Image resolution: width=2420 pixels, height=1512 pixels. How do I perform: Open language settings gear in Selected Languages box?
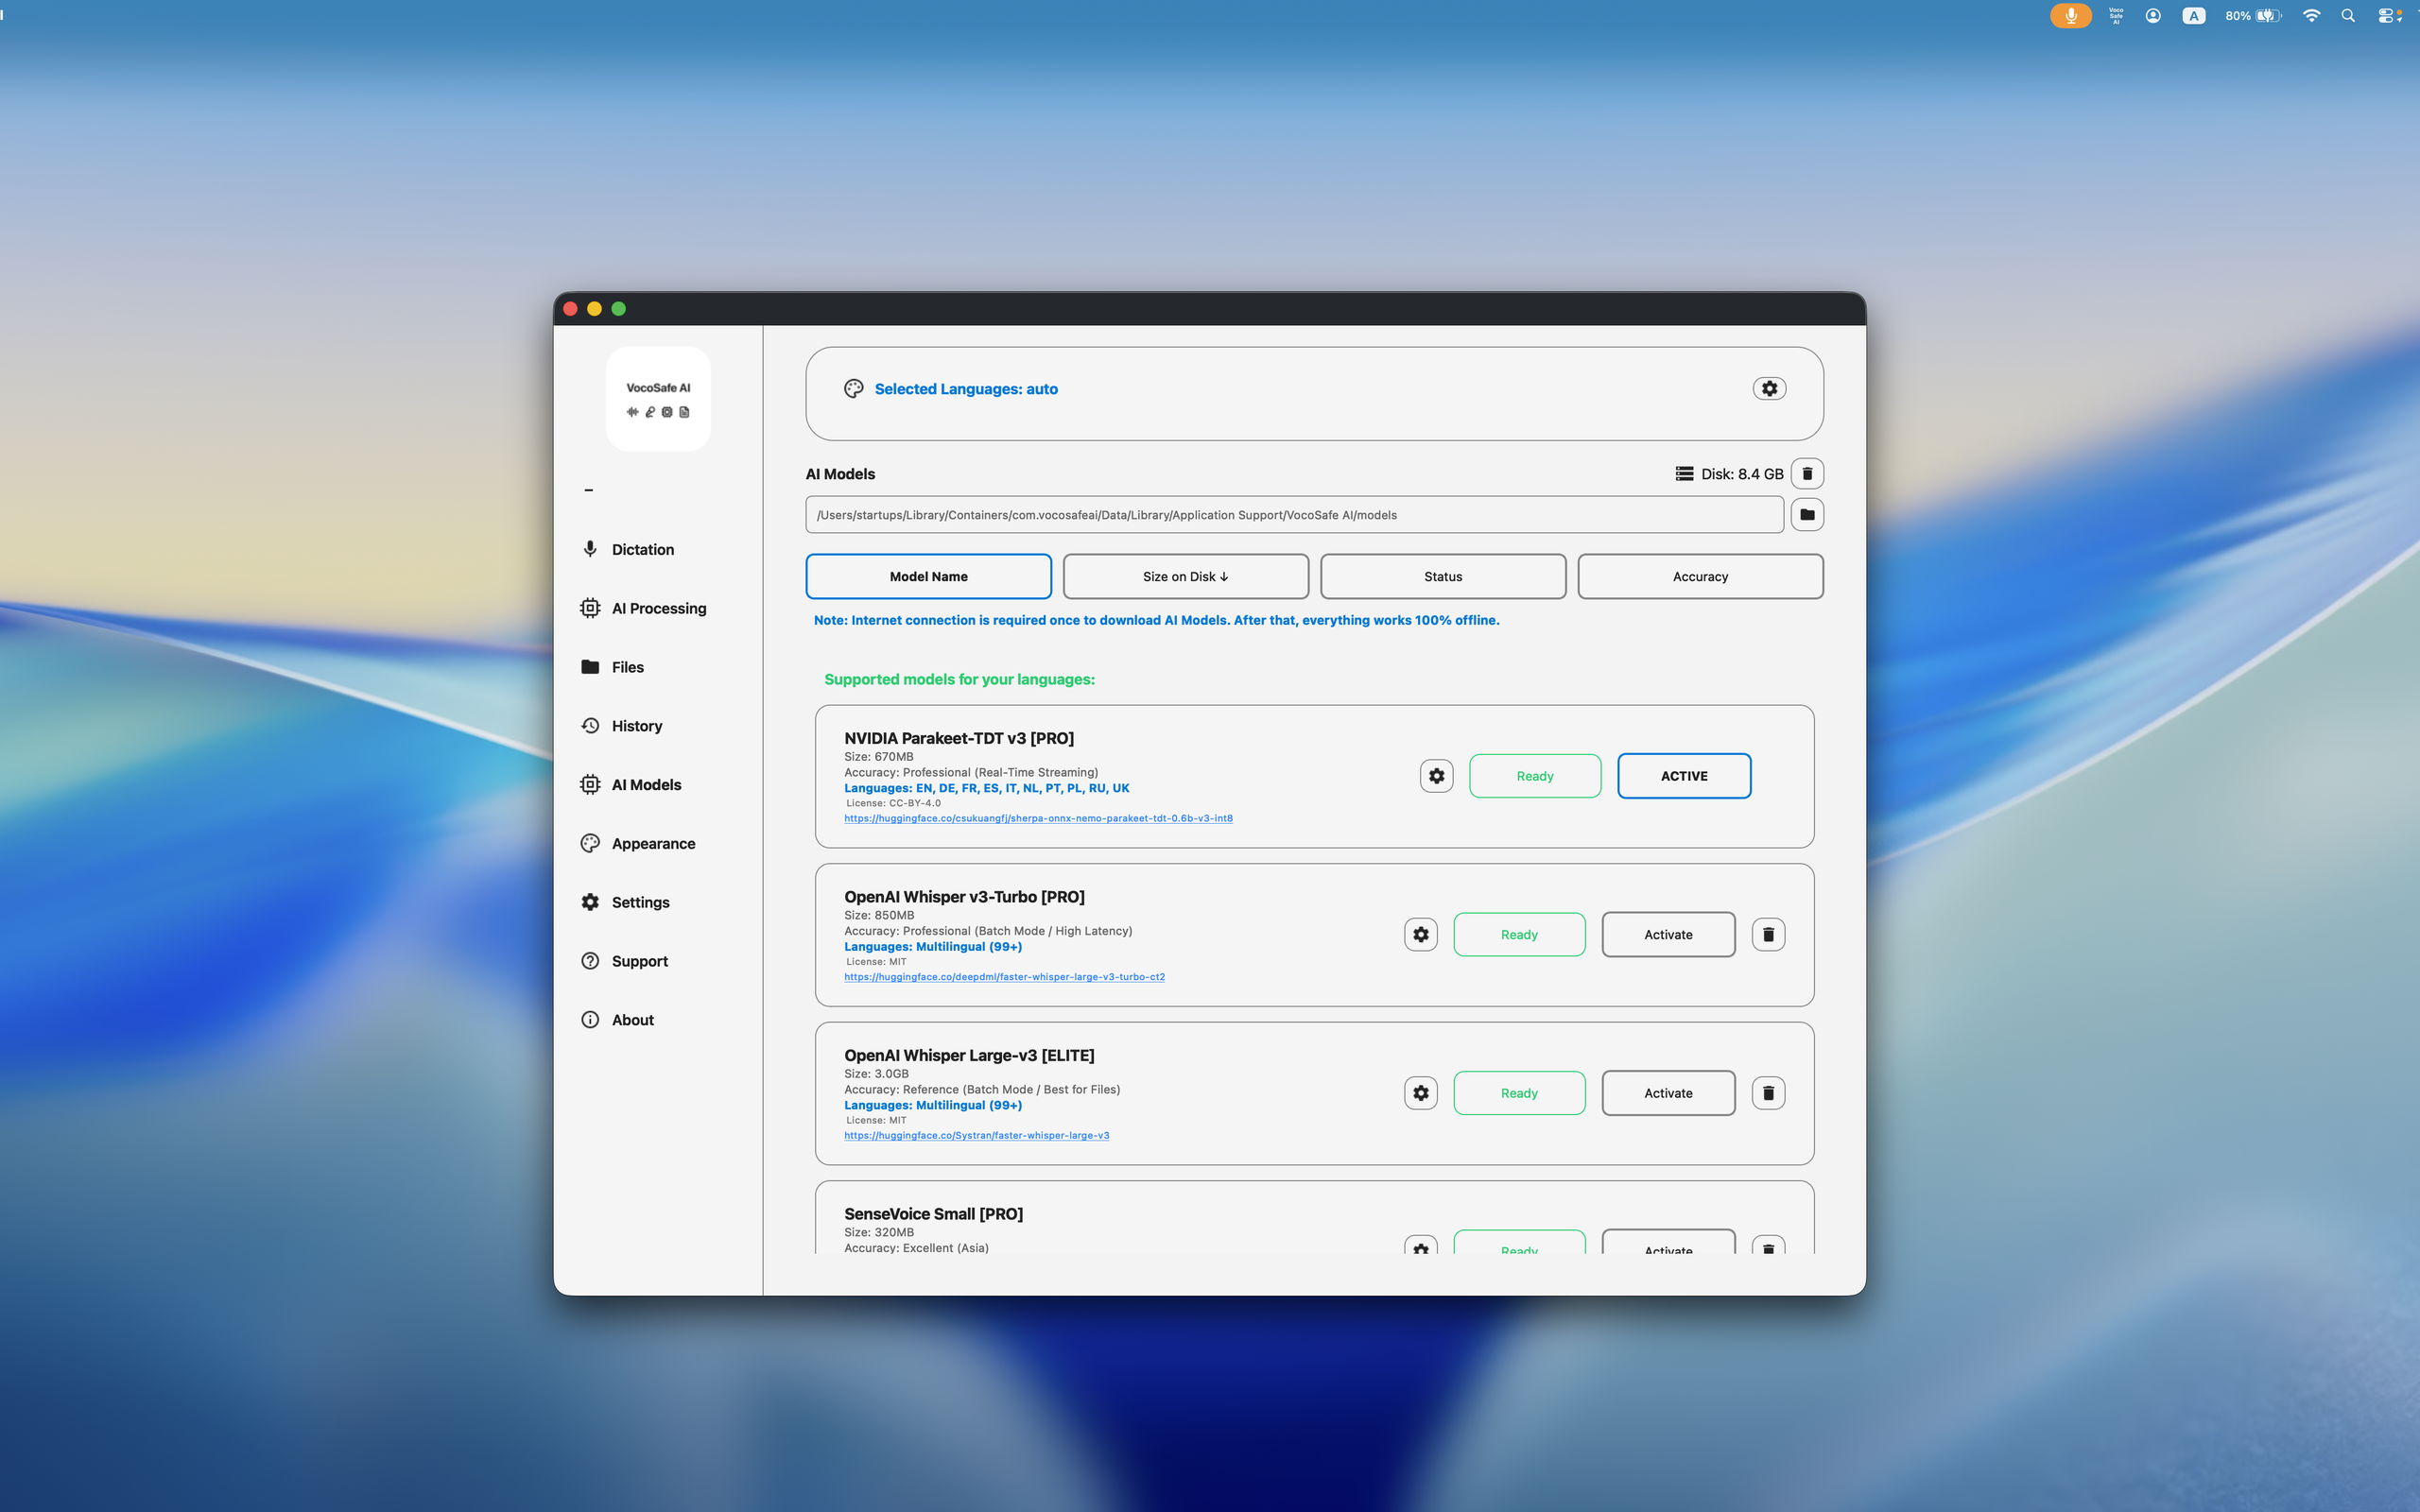coord(1769,388)
